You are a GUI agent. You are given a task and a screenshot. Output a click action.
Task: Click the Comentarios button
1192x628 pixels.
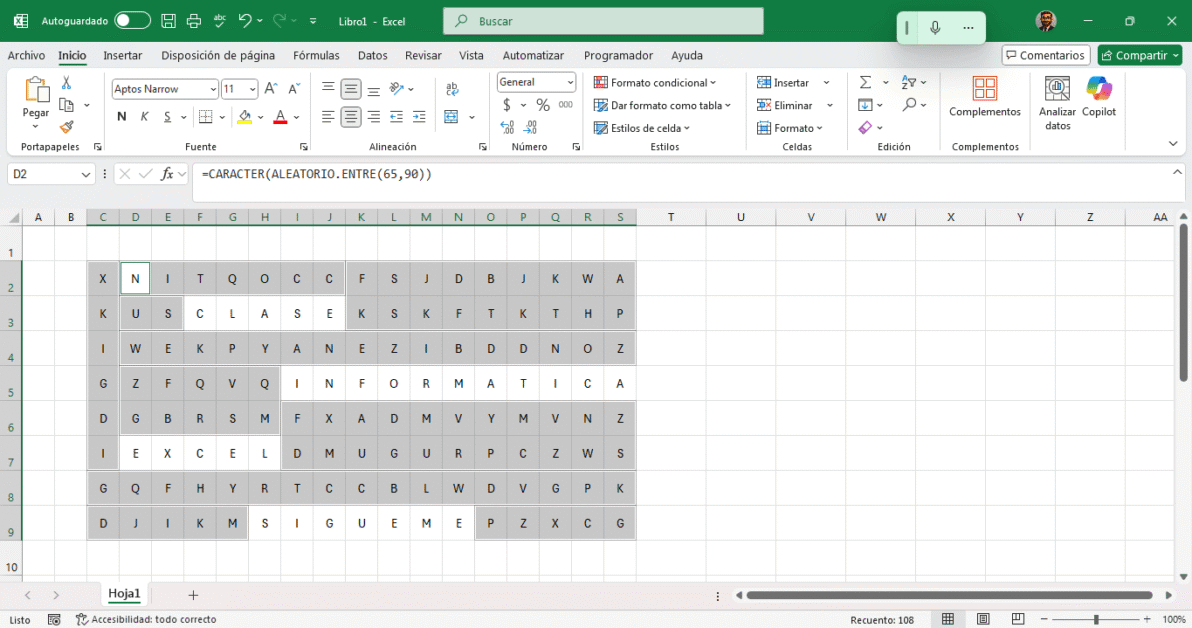[1045, 56]
